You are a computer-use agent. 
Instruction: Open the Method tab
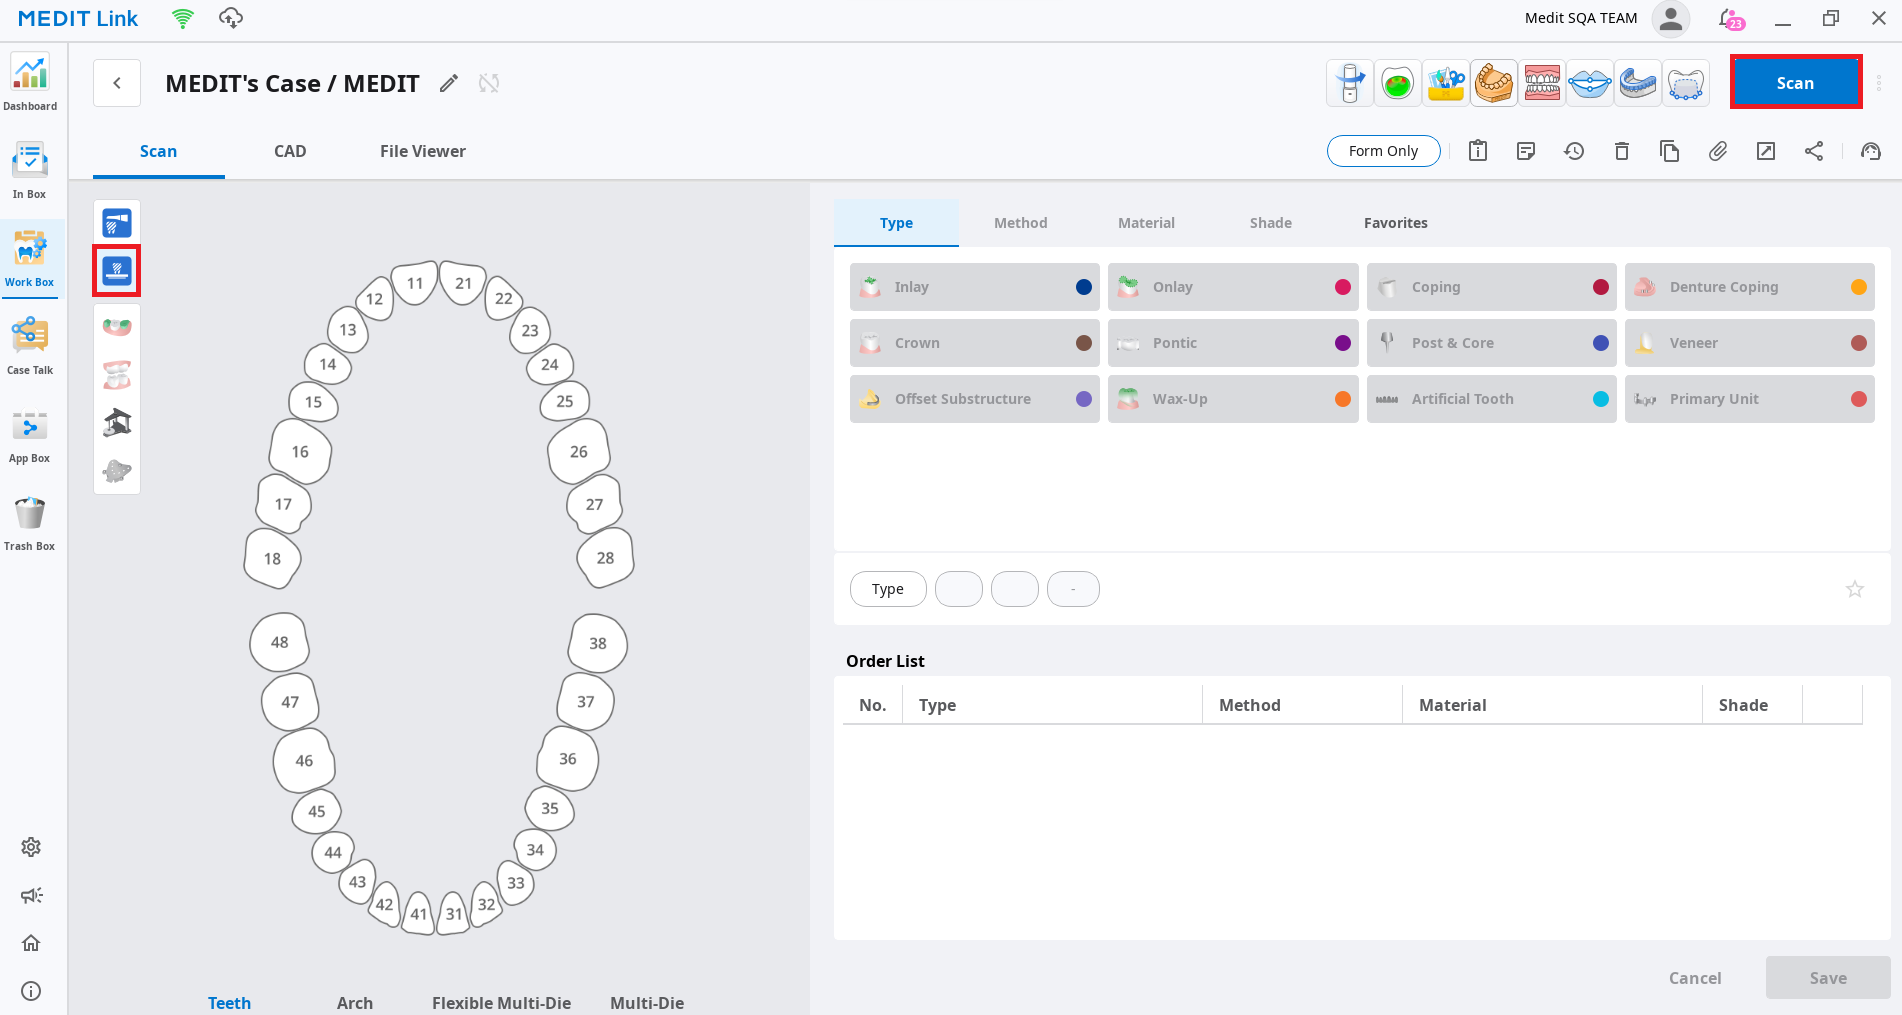[1021, 223]
